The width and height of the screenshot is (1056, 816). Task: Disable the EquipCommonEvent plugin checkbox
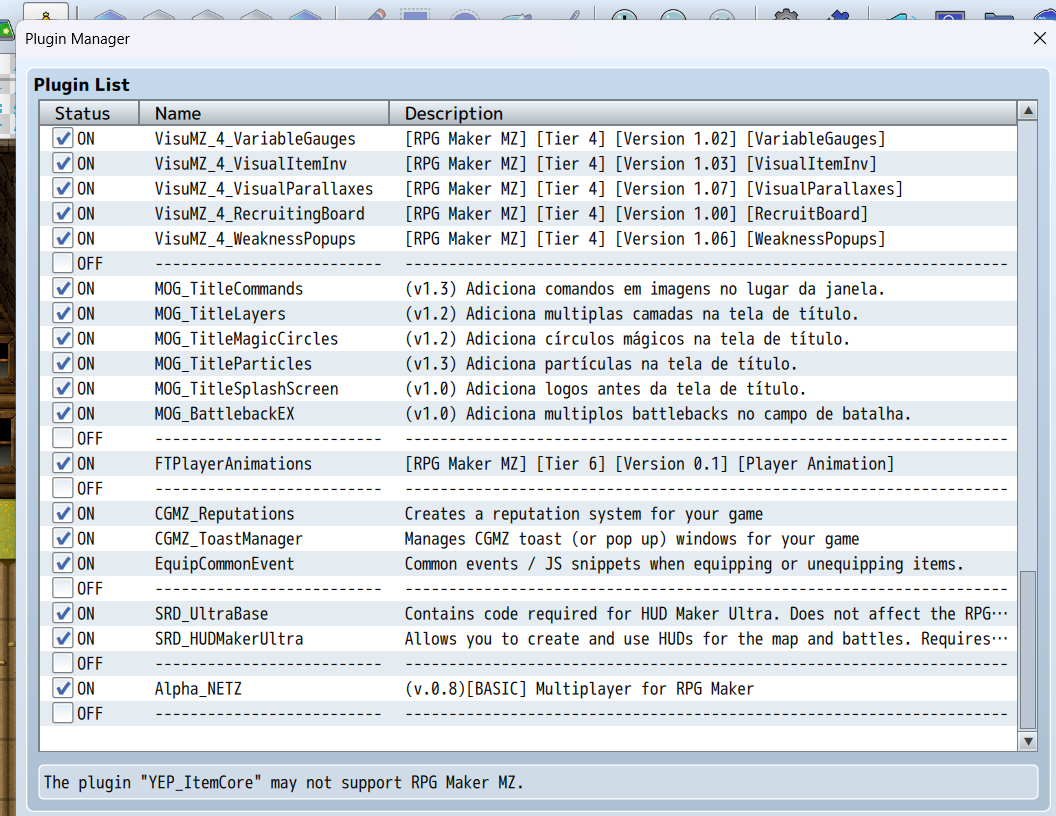pyautogui.click(x=63, y=564)
